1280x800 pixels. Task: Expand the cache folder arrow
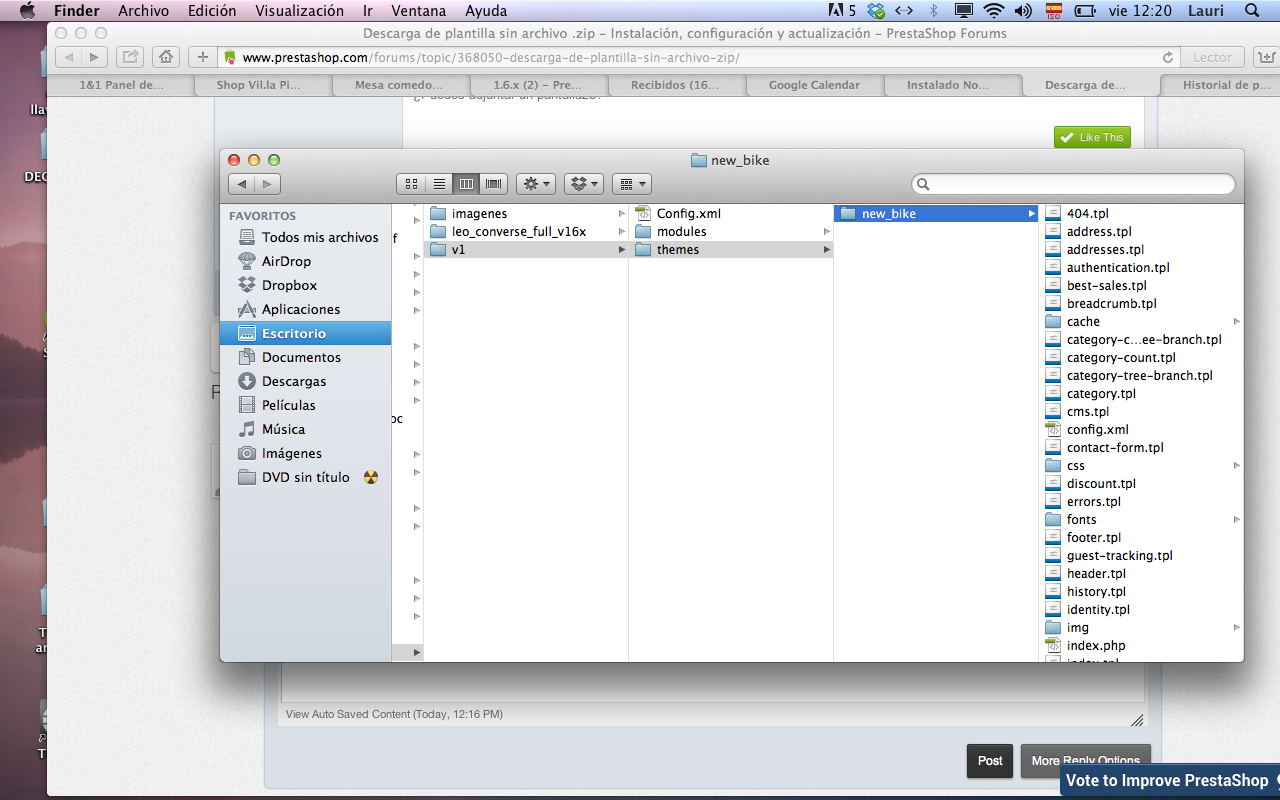point(1237,322)
